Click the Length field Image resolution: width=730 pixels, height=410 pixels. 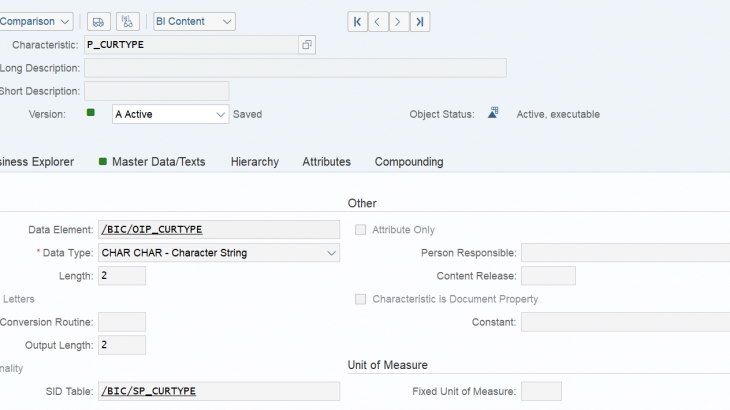tap(122, 276)
